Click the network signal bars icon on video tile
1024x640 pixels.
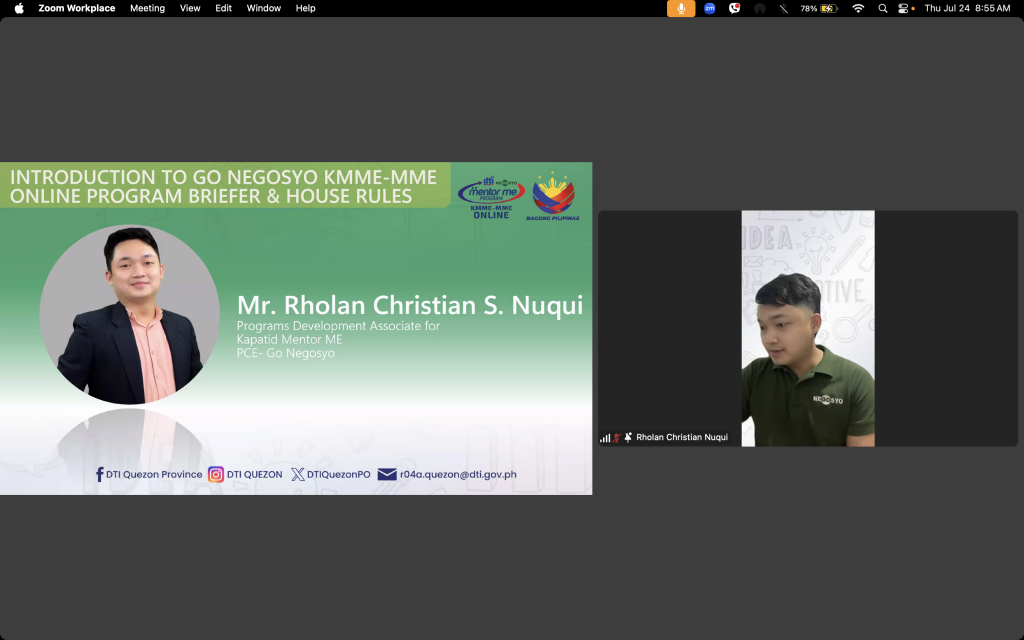[605, 438]
